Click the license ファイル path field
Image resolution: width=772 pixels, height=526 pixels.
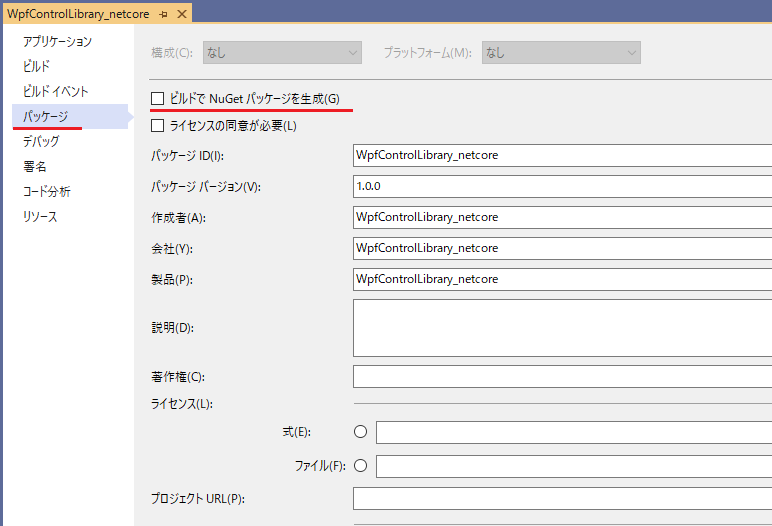(x=574, y=466)
